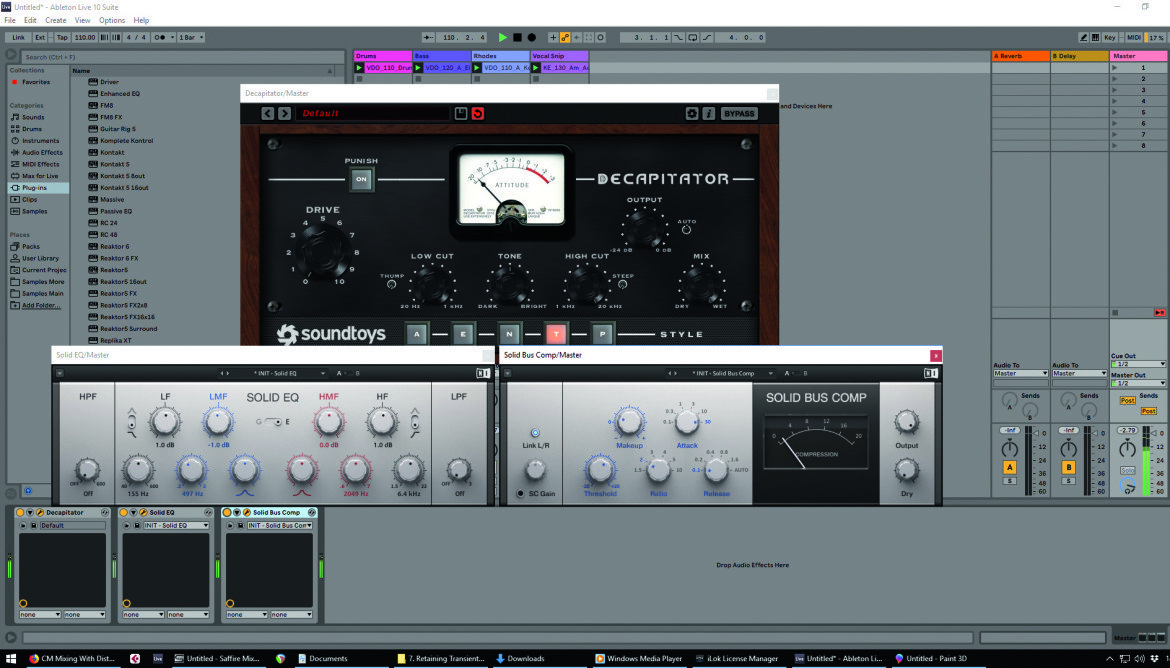
Task: Go to the previous Decapitator preset arrow
Action: click(x=268, y=113)
